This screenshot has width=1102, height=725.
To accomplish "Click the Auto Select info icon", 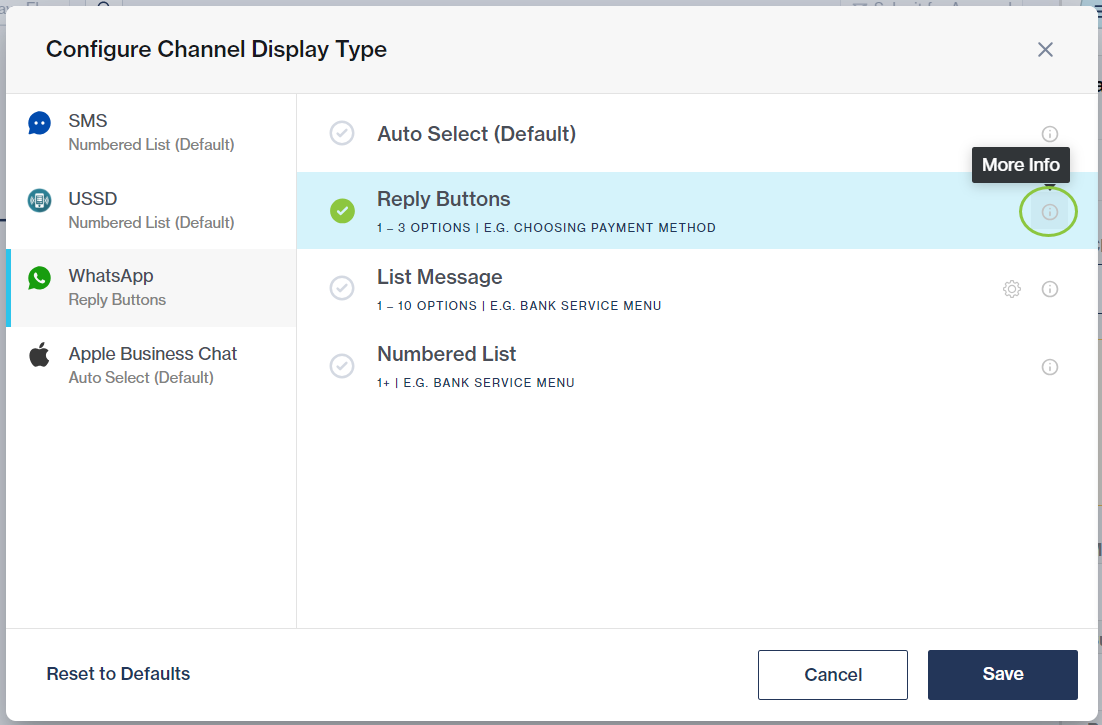I will [x=1049, y=133].
